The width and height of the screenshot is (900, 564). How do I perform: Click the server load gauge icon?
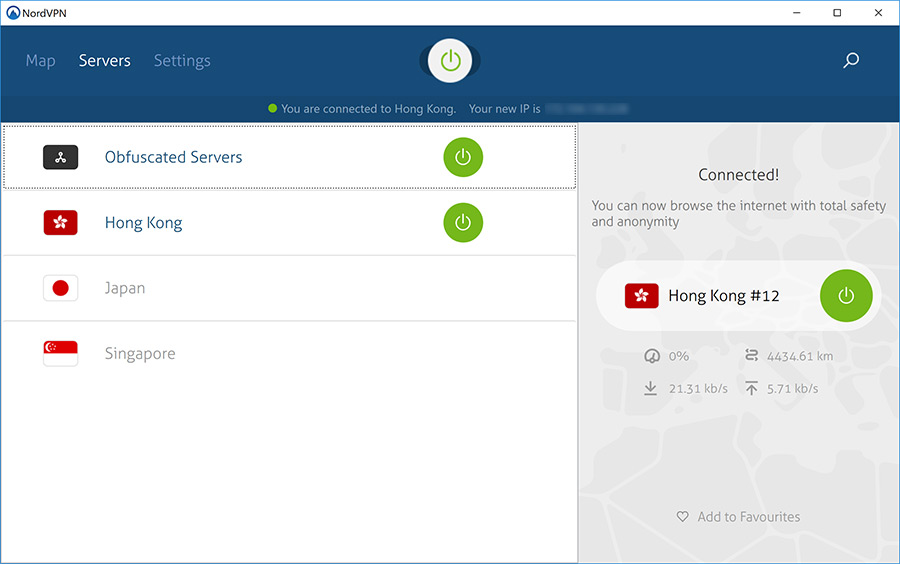coord(651,356)
